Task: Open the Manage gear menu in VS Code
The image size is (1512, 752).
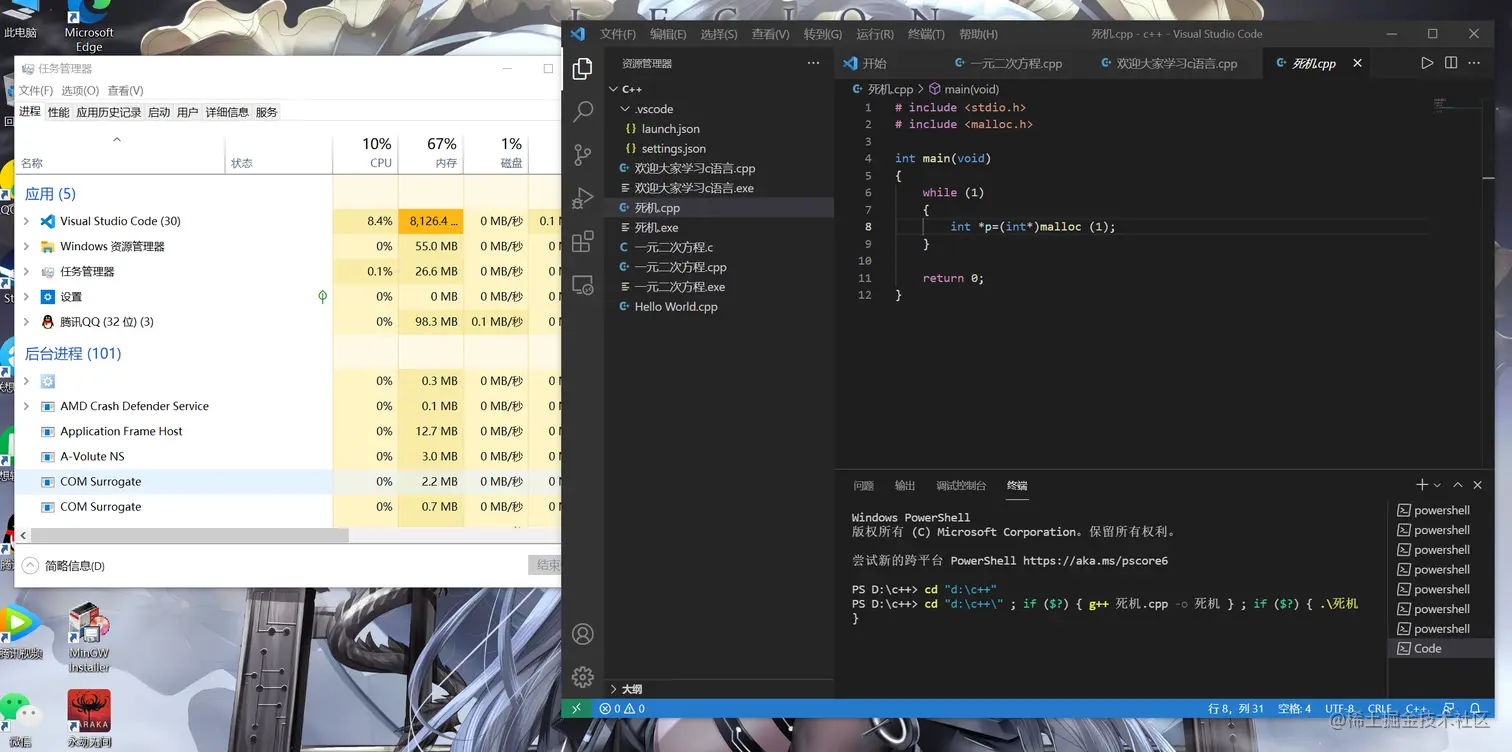Action: tap(583, 677)
